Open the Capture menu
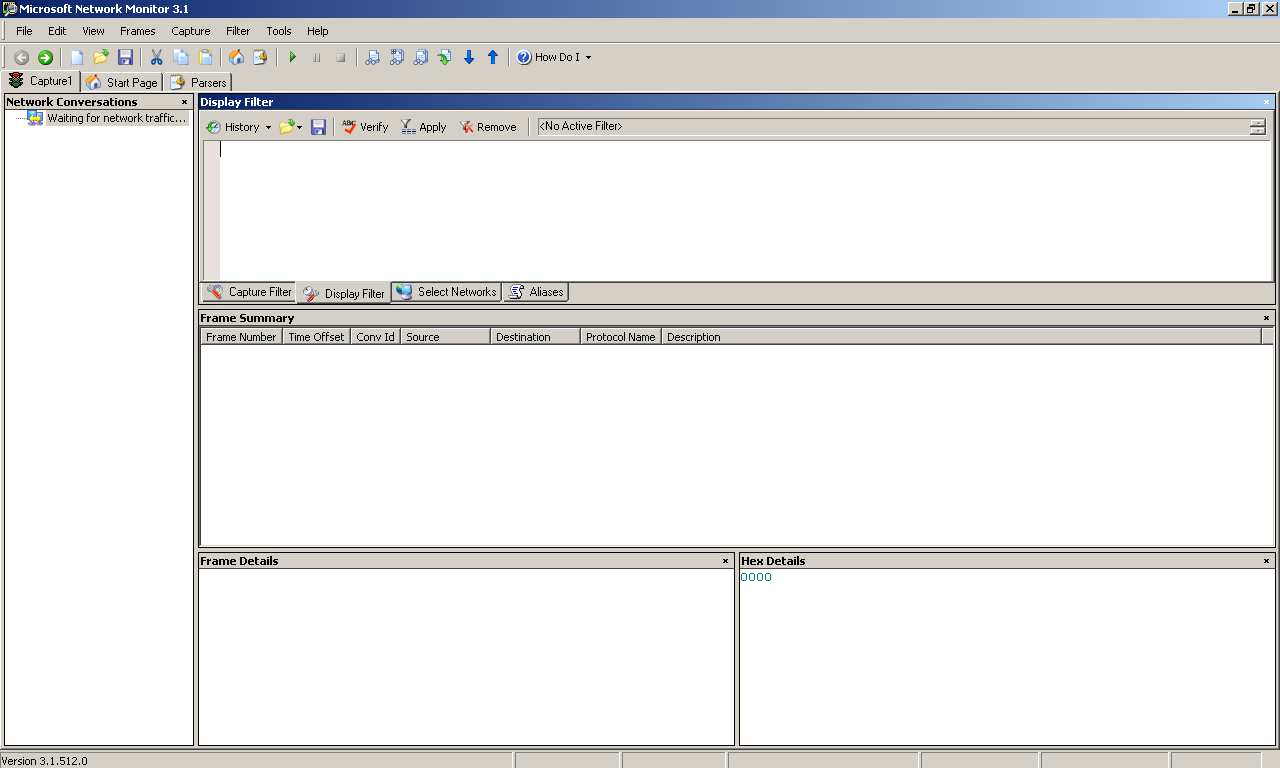The image size is (1280, 768). coord(190,31)
